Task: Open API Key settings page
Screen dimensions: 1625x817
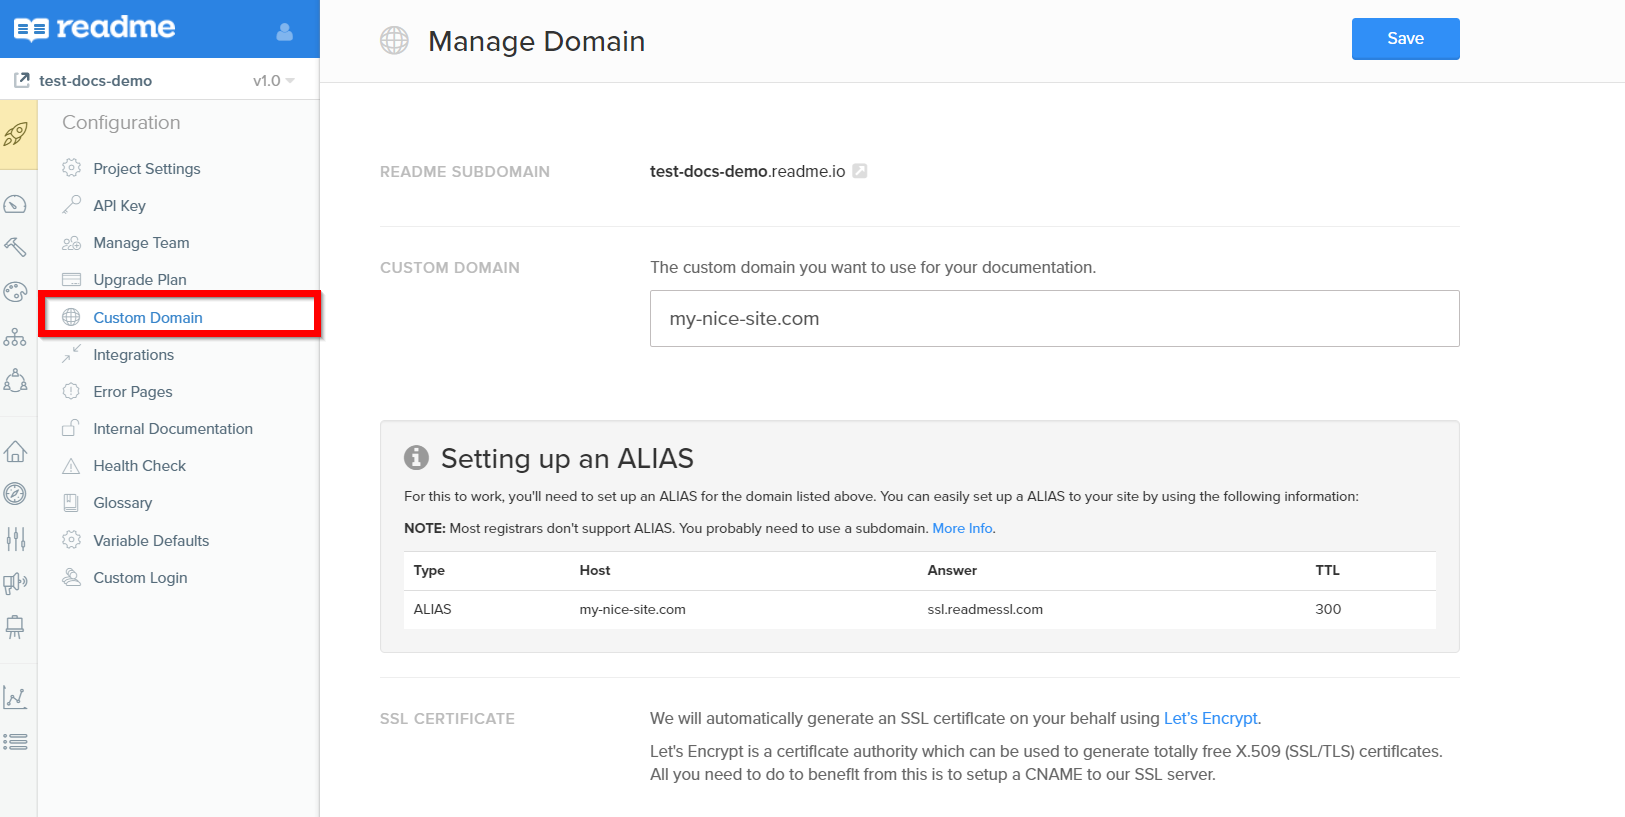Action: (119, 205)
